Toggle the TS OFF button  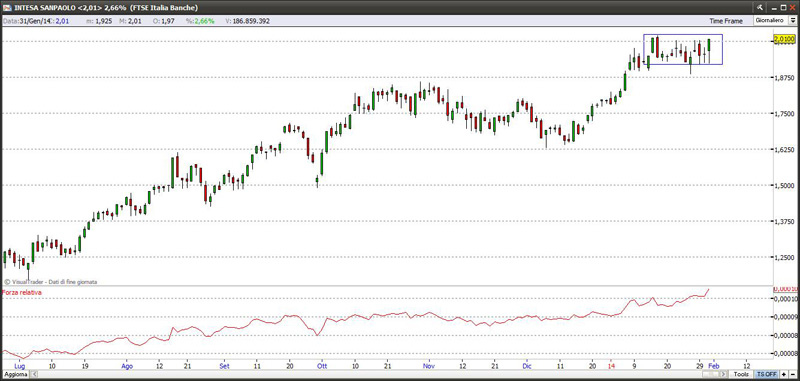[x=766, y=374]
